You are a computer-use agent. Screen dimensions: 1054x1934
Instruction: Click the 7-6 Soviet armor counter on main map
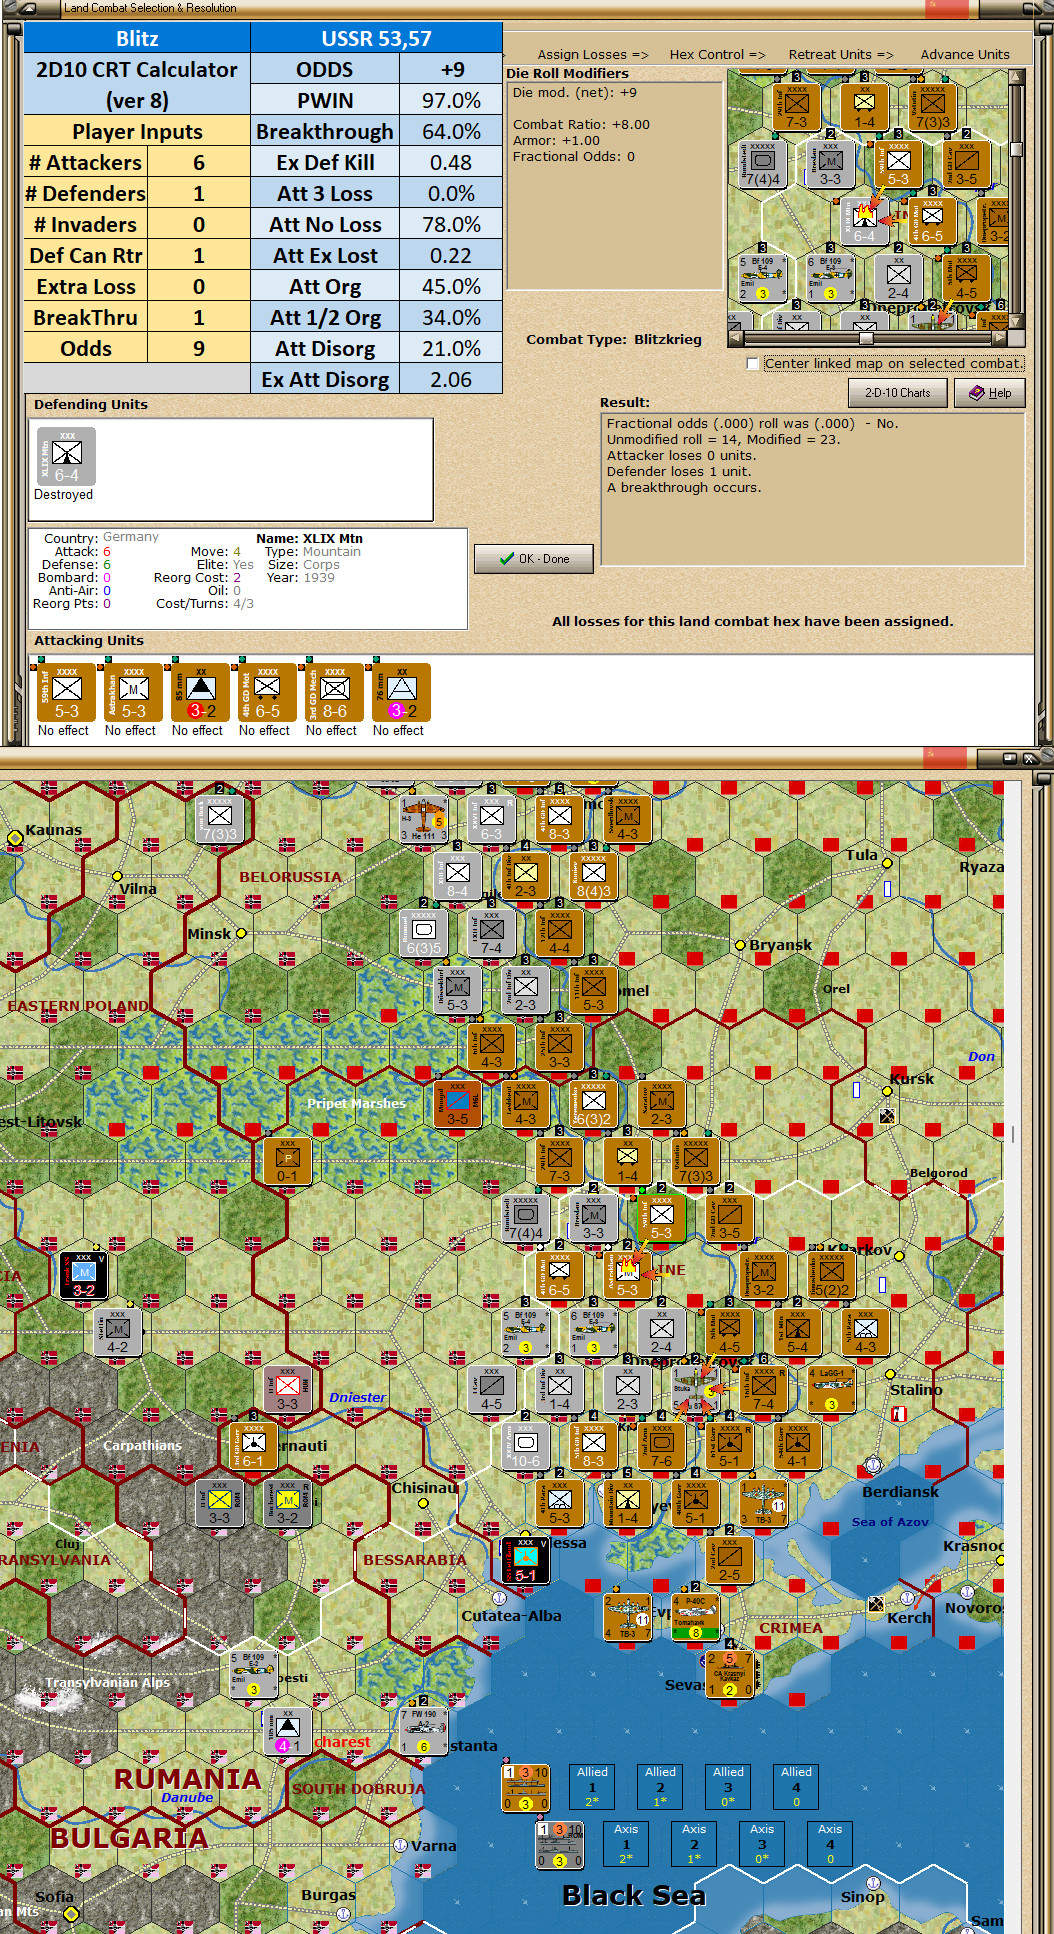pos(661,1446)
